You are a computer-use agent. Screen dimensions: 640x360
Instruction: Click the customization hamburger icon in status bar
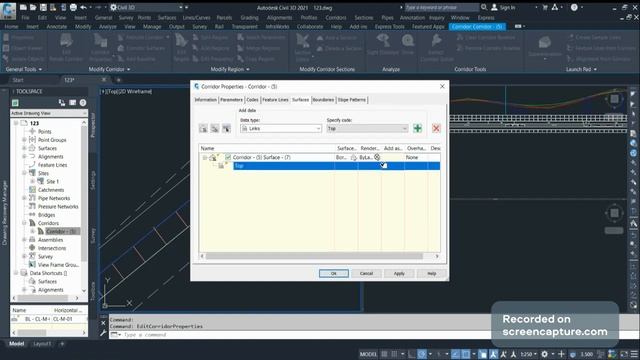click(x=634, y=354)
